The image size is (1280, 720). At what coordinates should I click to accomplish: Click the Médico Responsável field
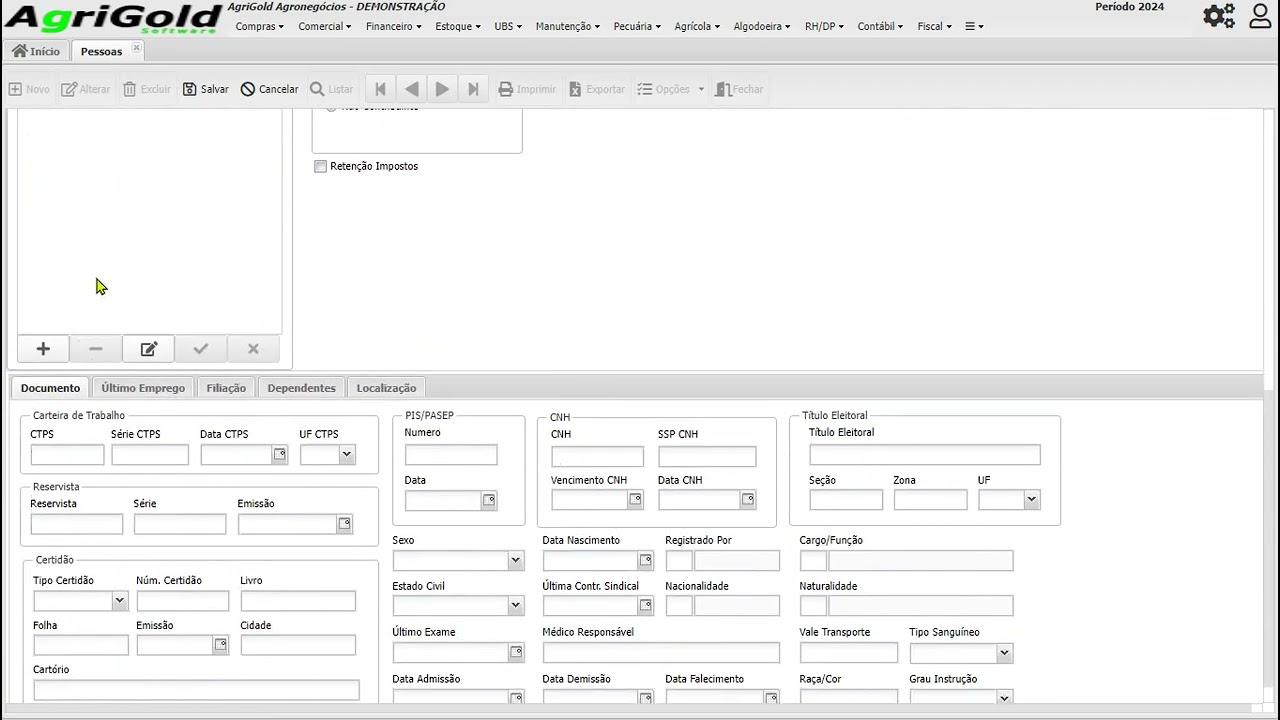pos(661,653)
